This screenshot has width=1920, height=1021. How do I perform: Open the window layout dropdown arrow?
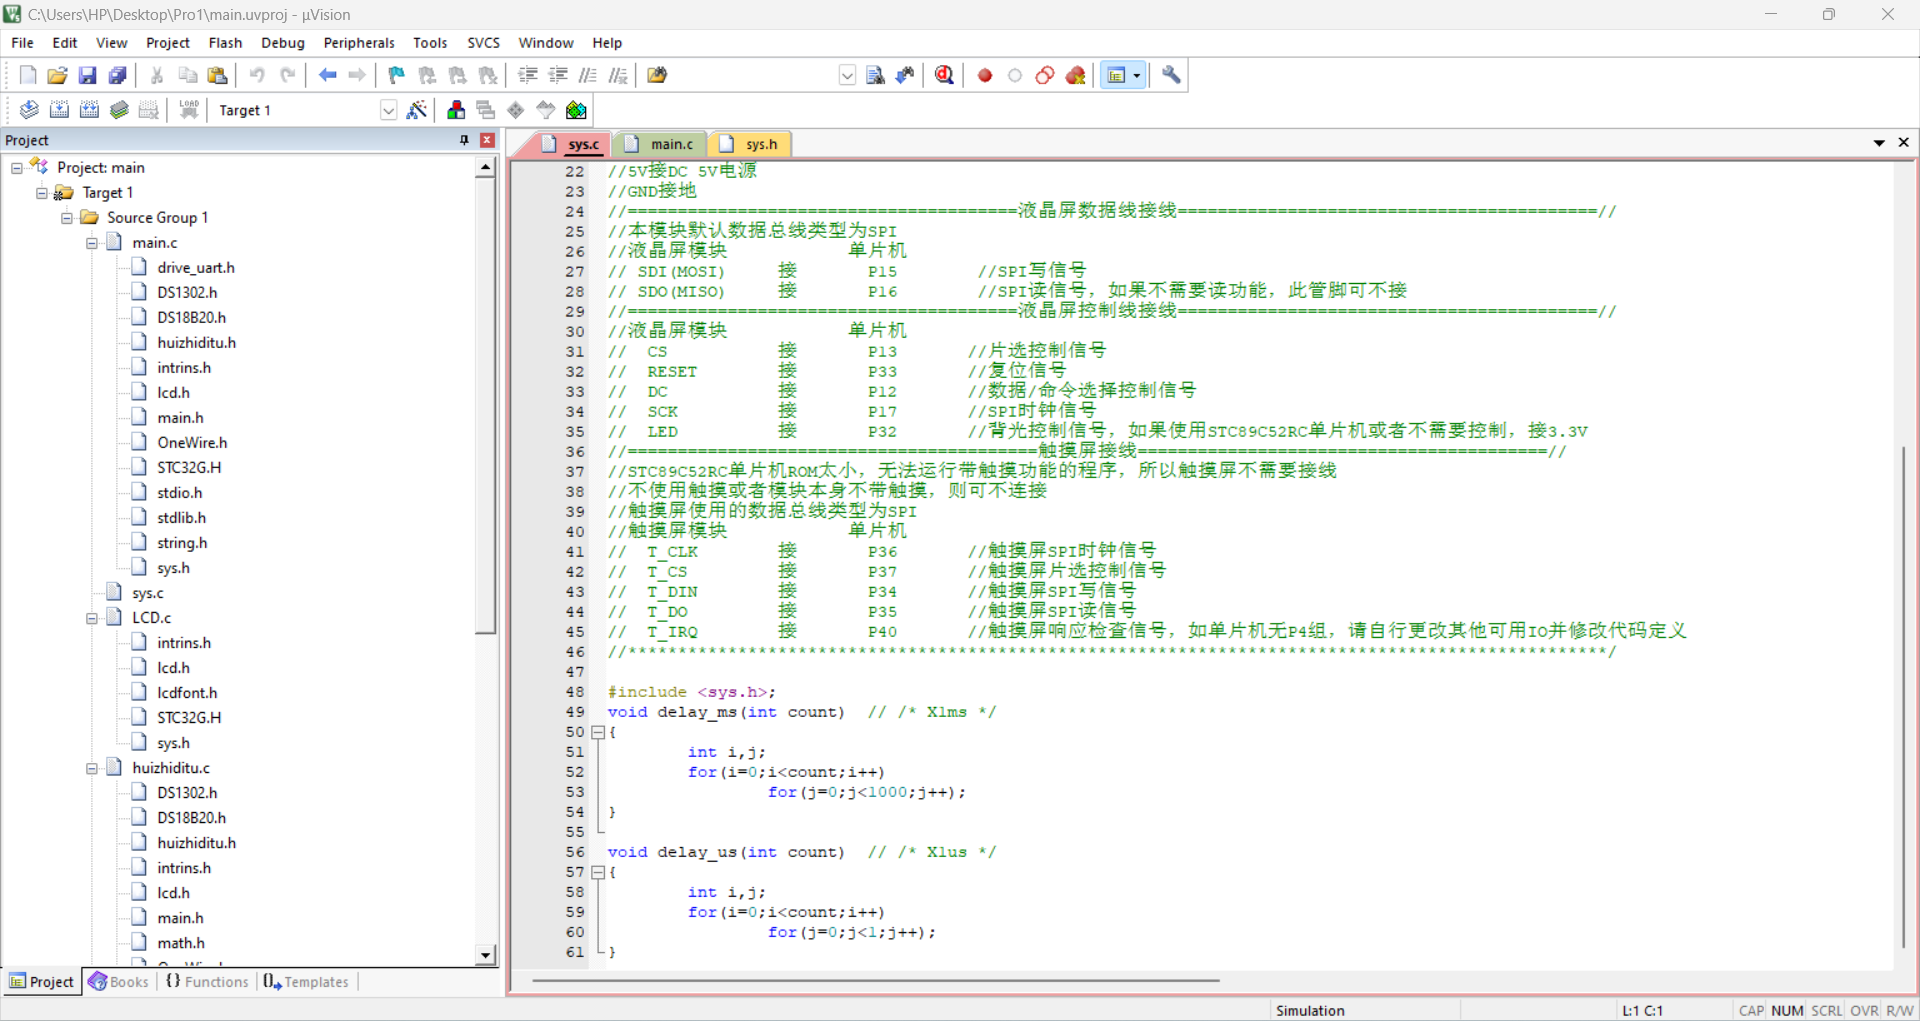point(1137,75)
